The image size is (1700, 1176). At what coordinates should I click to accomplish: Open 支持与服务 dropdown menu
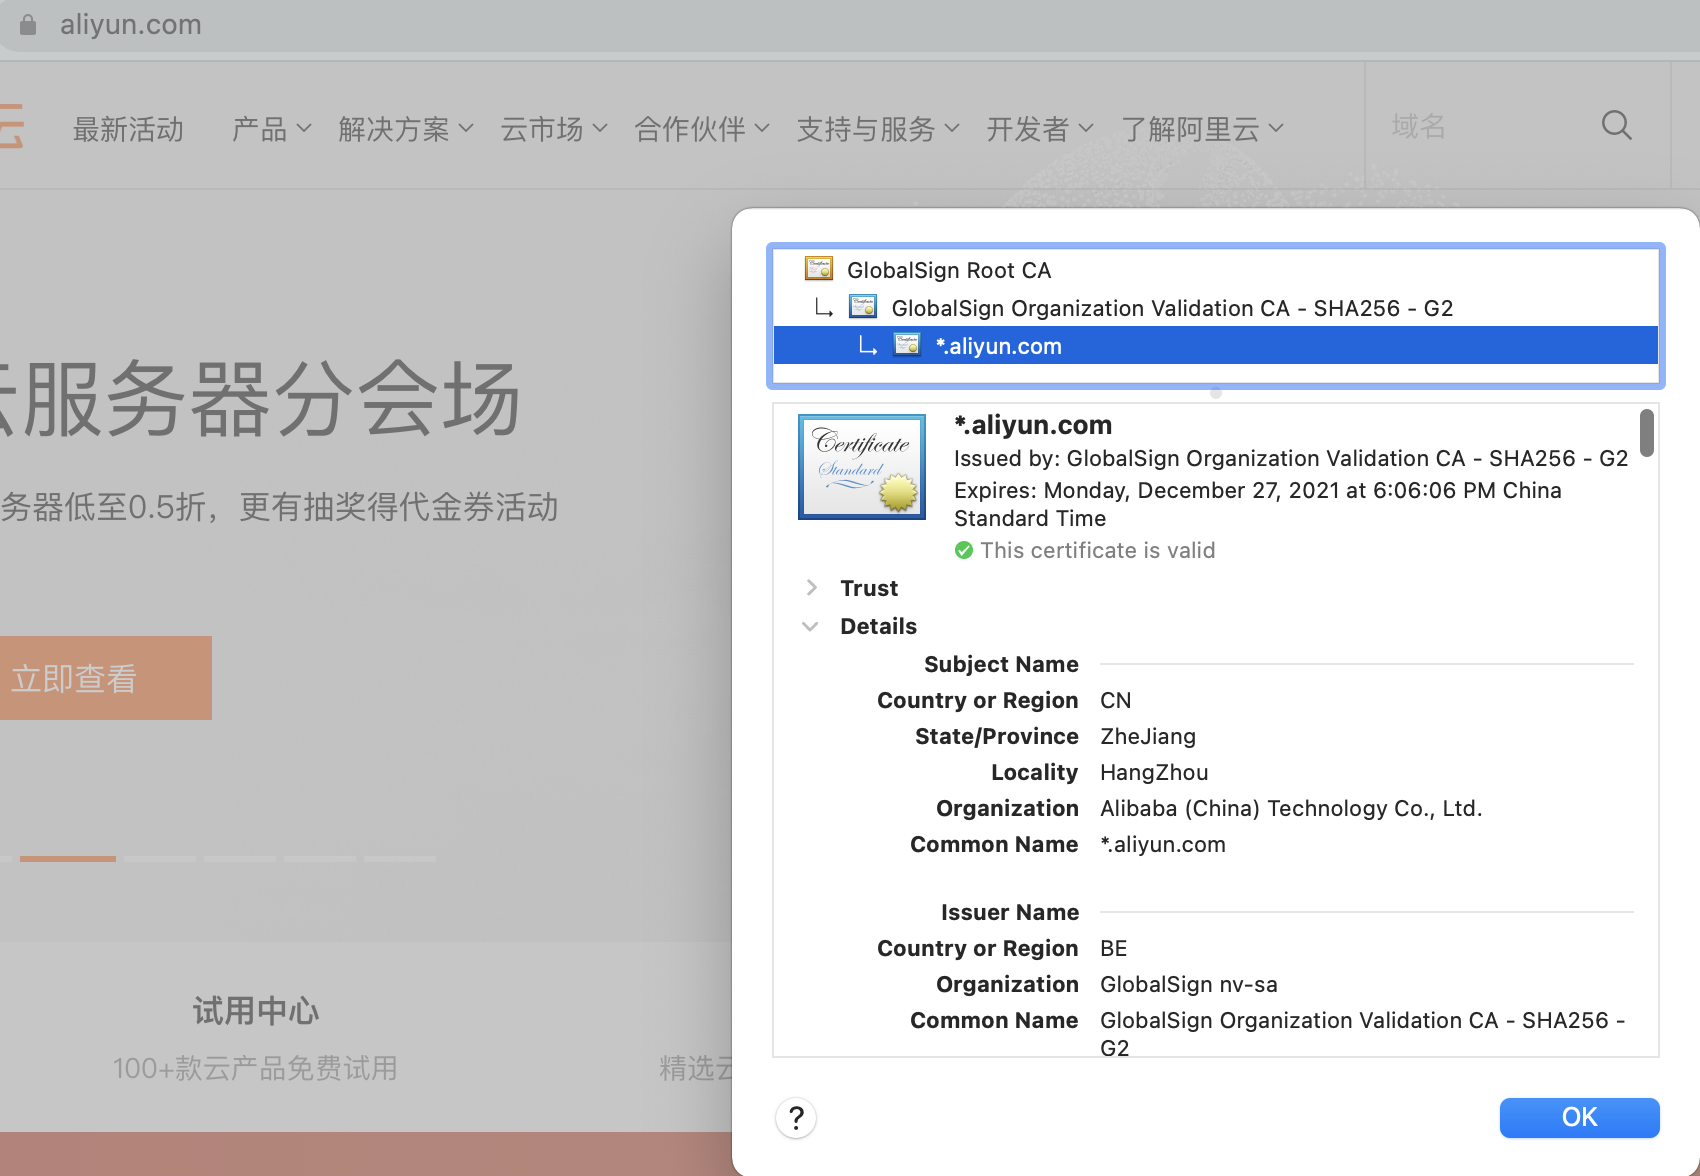coord(878,129)
